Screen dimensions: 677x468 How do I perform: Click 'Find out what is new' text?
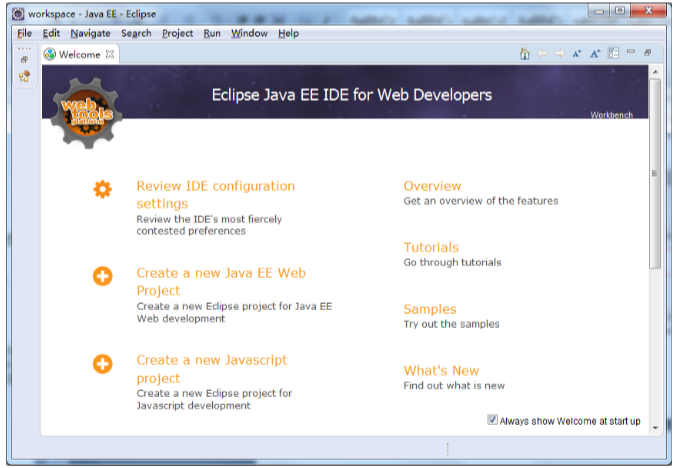coord(454,386)
